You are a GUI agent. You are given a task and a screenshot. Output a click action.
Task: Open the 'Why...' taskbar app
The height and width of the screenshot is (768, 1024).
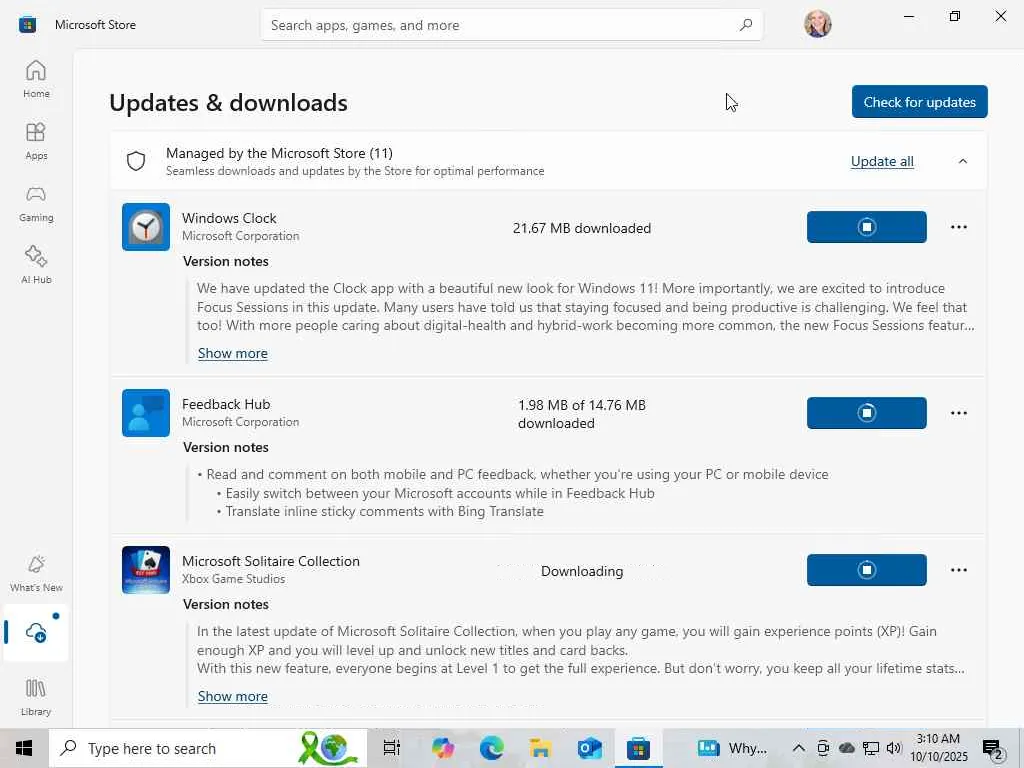coord(731,748)
